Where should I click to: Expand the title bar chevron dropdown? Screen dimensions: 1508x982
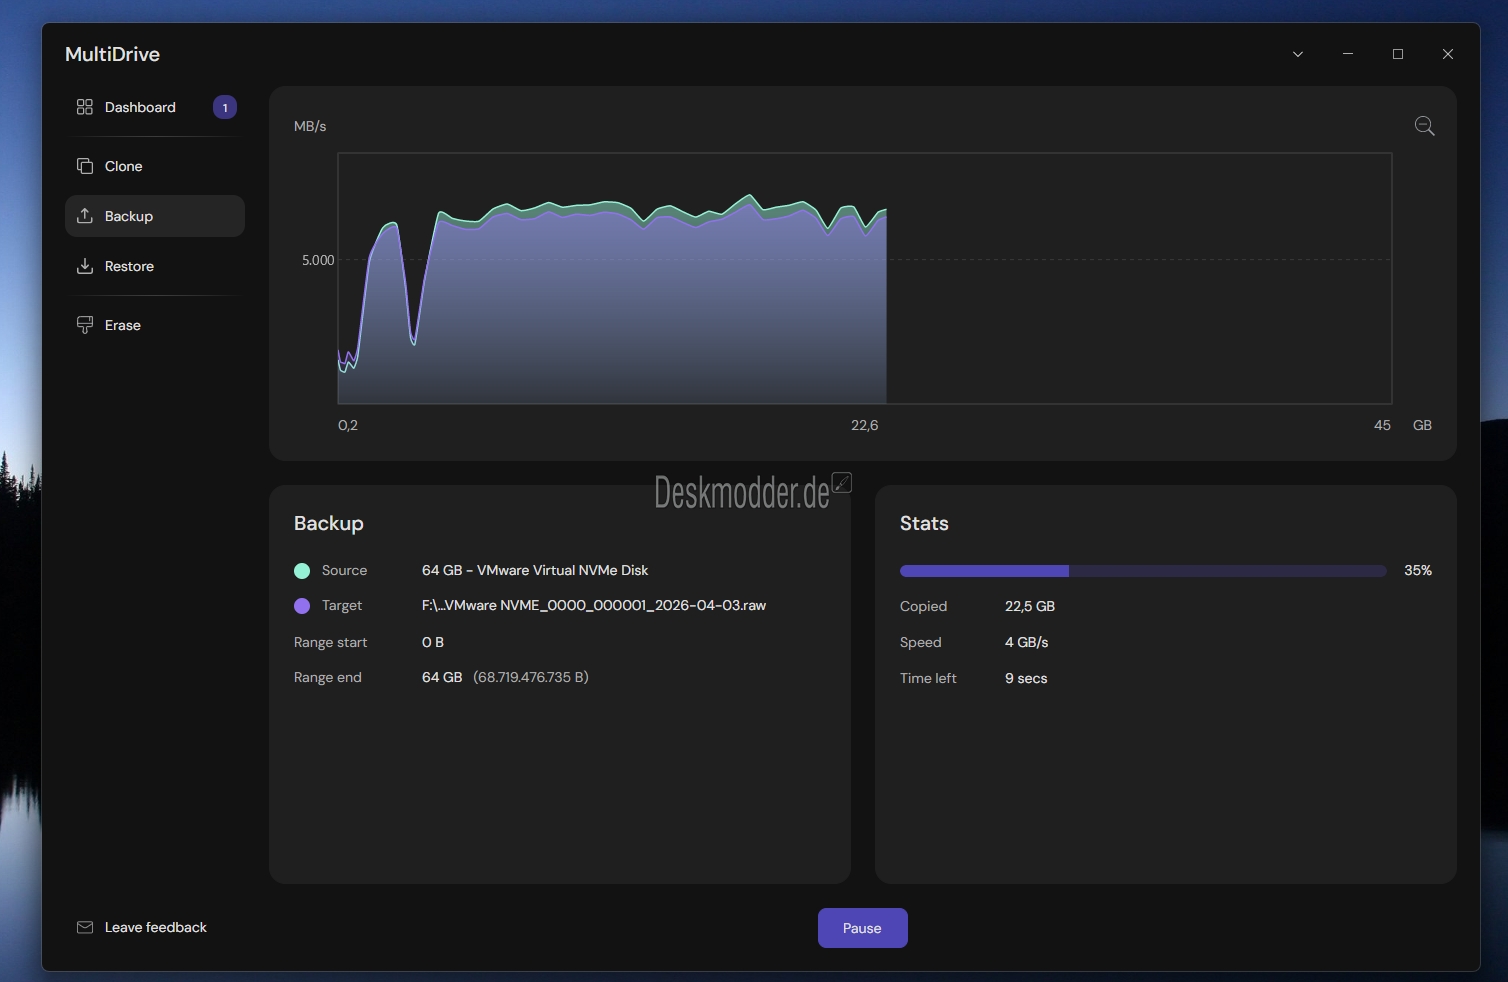(x=1298, y=54)
